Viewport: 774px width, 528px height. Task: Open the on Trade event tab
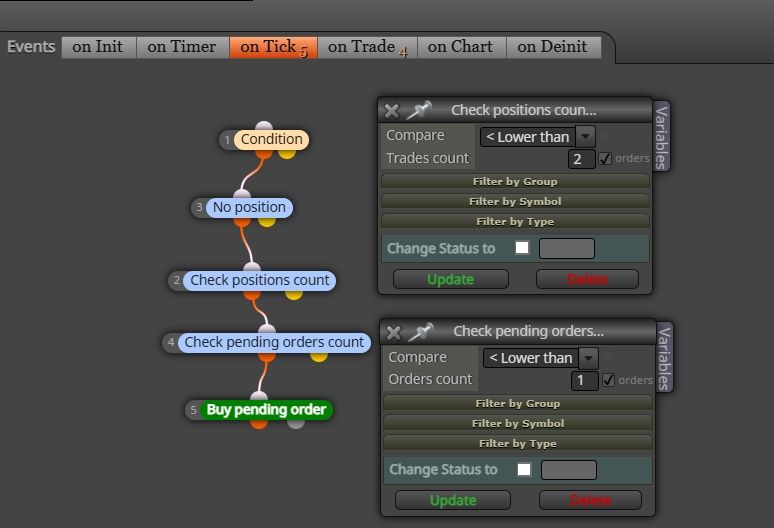pyautogui.click(x=367, y=47)
